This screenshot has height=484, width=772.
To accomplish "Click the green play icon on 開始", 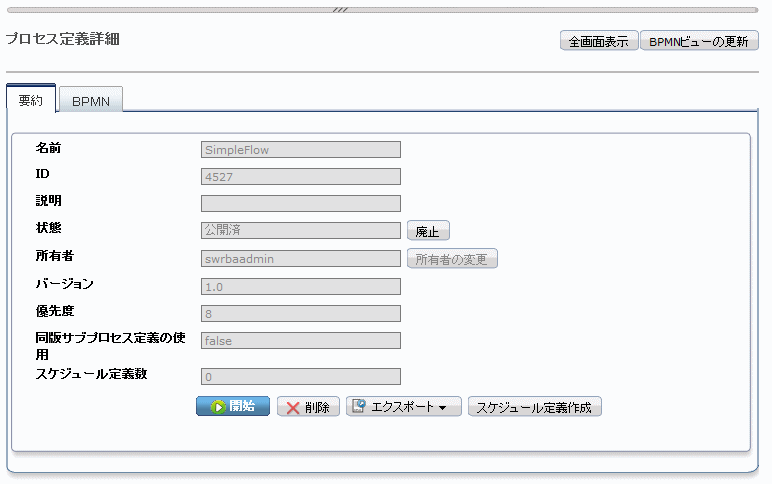I will coord(218,407).
